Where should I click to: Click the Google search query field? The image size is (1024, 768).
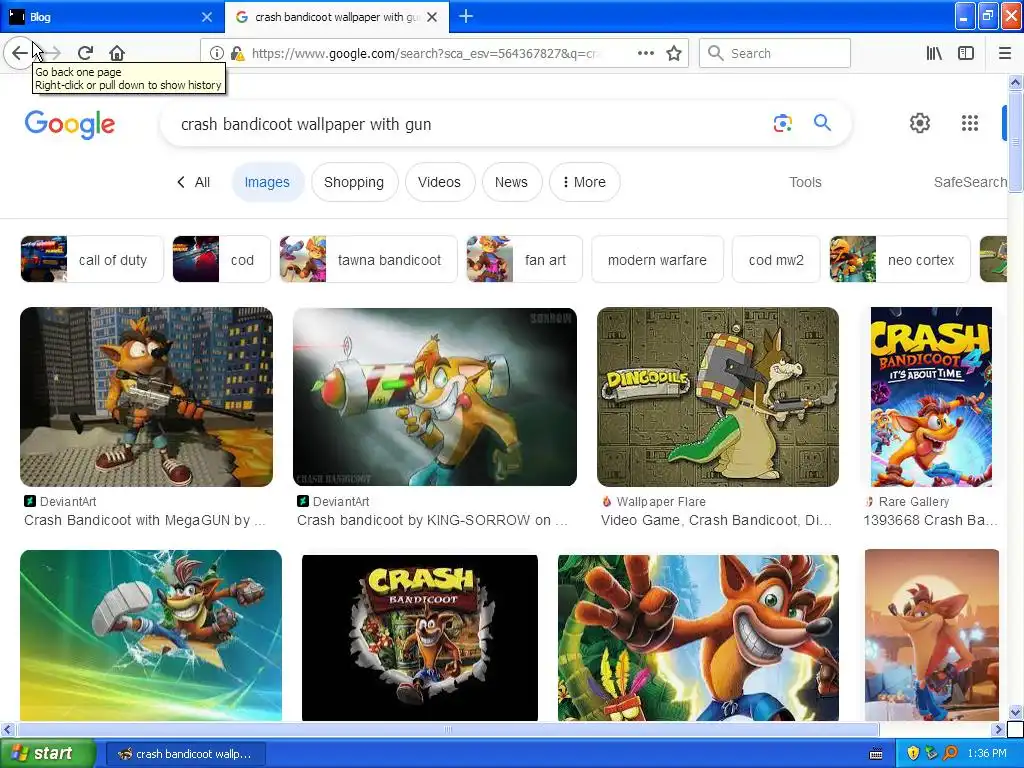(464, 124)
